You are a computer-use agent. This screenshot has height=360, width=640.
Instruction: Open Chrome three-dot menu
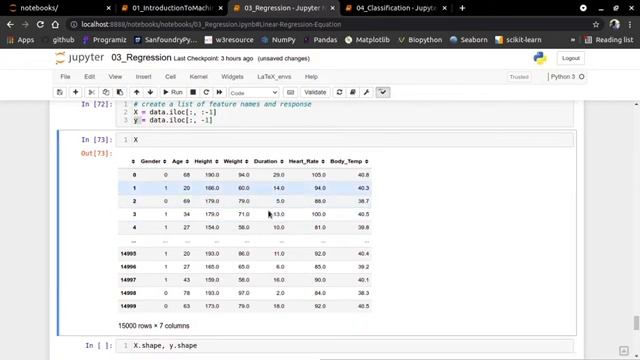(x=630, y=24)
